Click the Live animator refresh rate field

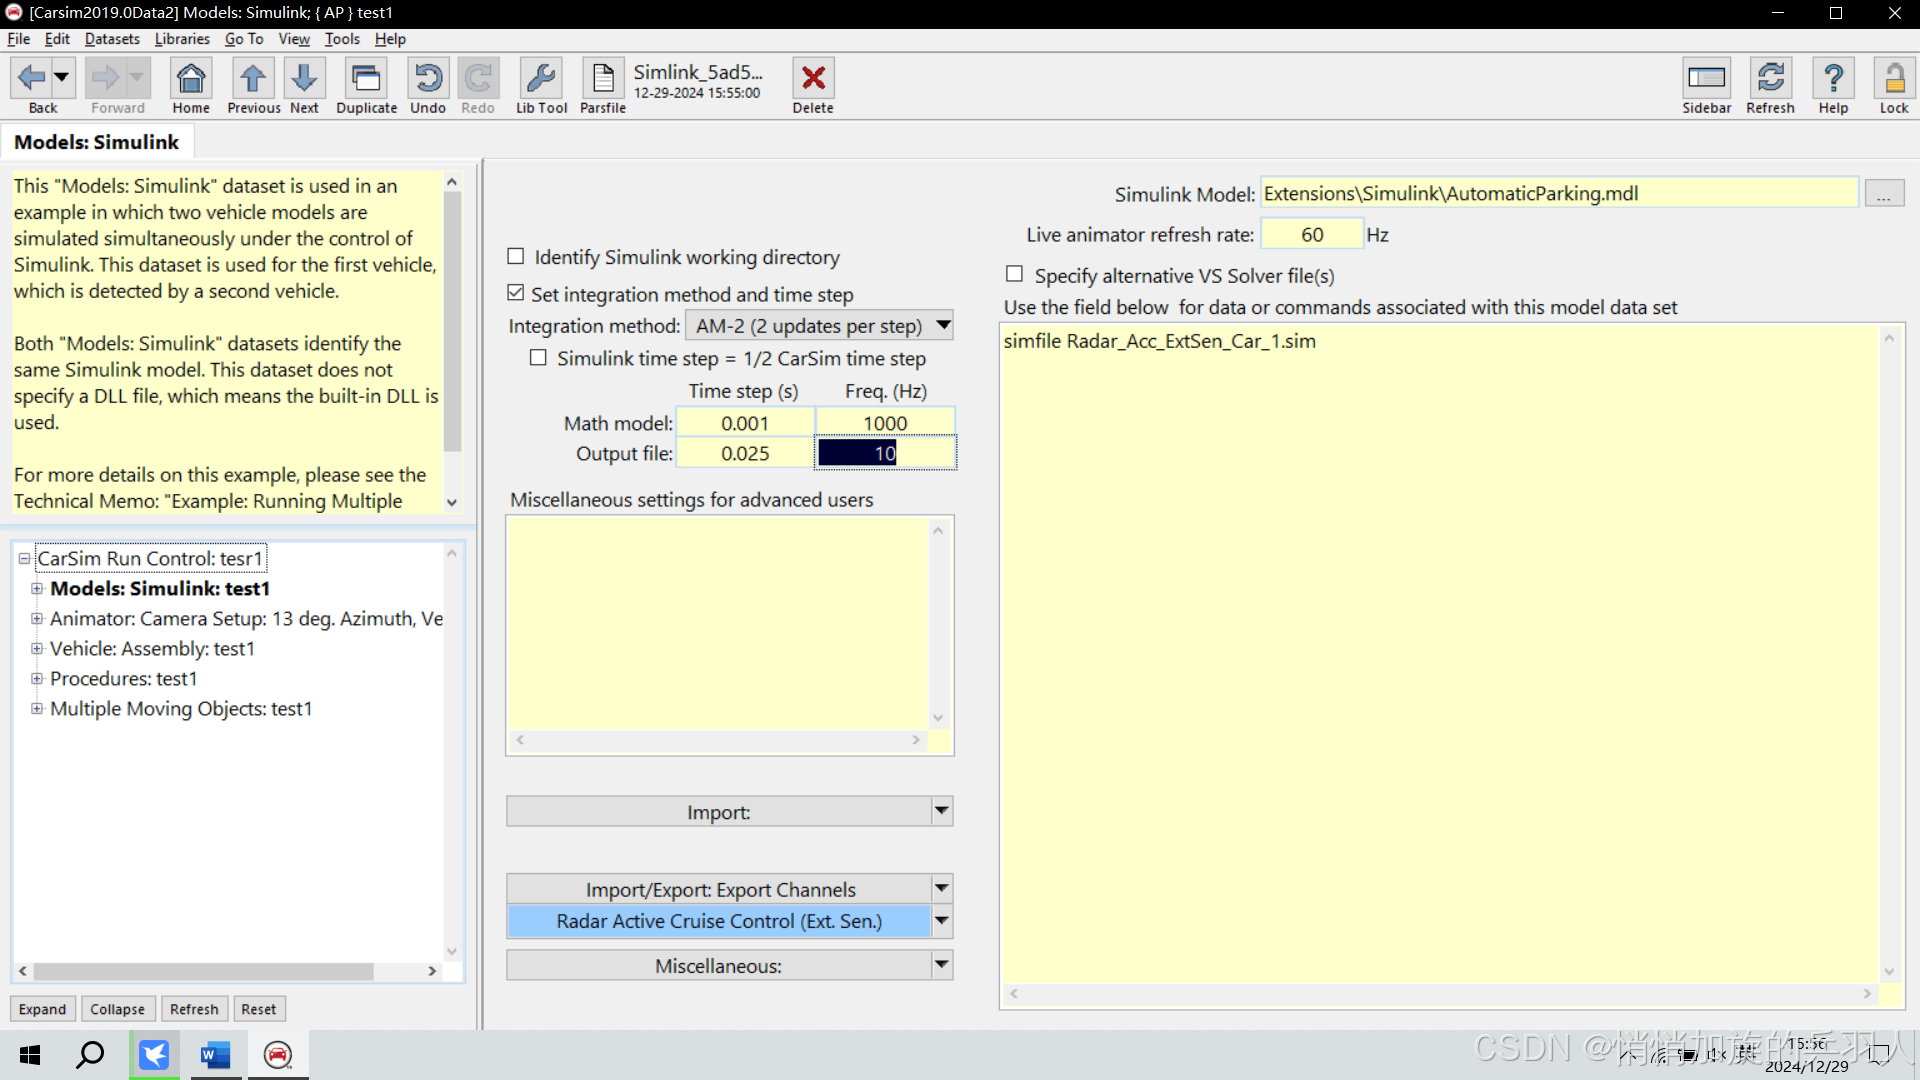click(1311, 235)
